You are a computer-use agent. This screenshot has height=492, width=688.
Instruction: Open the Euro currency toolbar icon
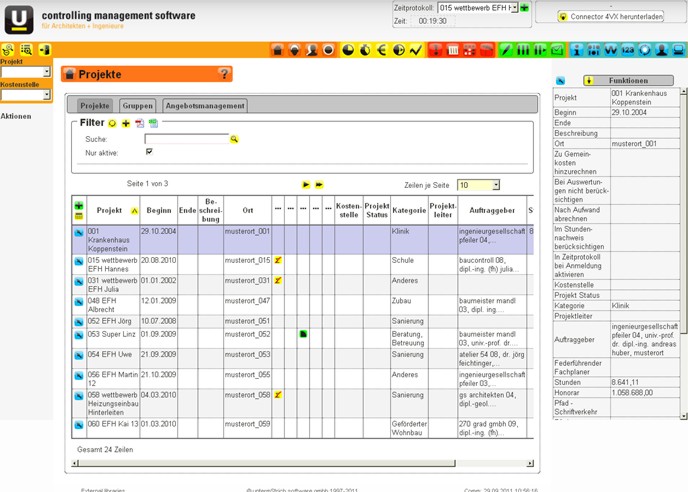tap(382, 50)
